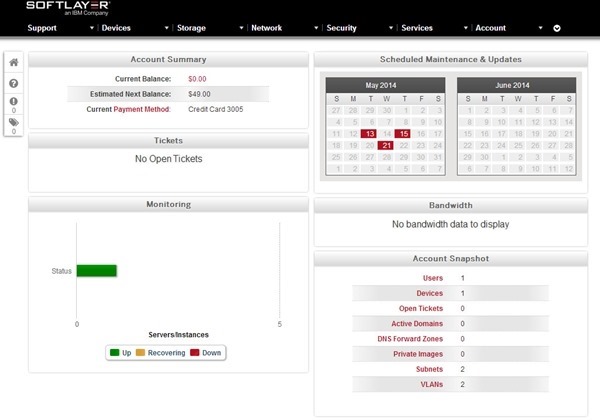Expand the Devices dropdown arrow
Viewport: 600px width, 420px height.
(166, 28)
